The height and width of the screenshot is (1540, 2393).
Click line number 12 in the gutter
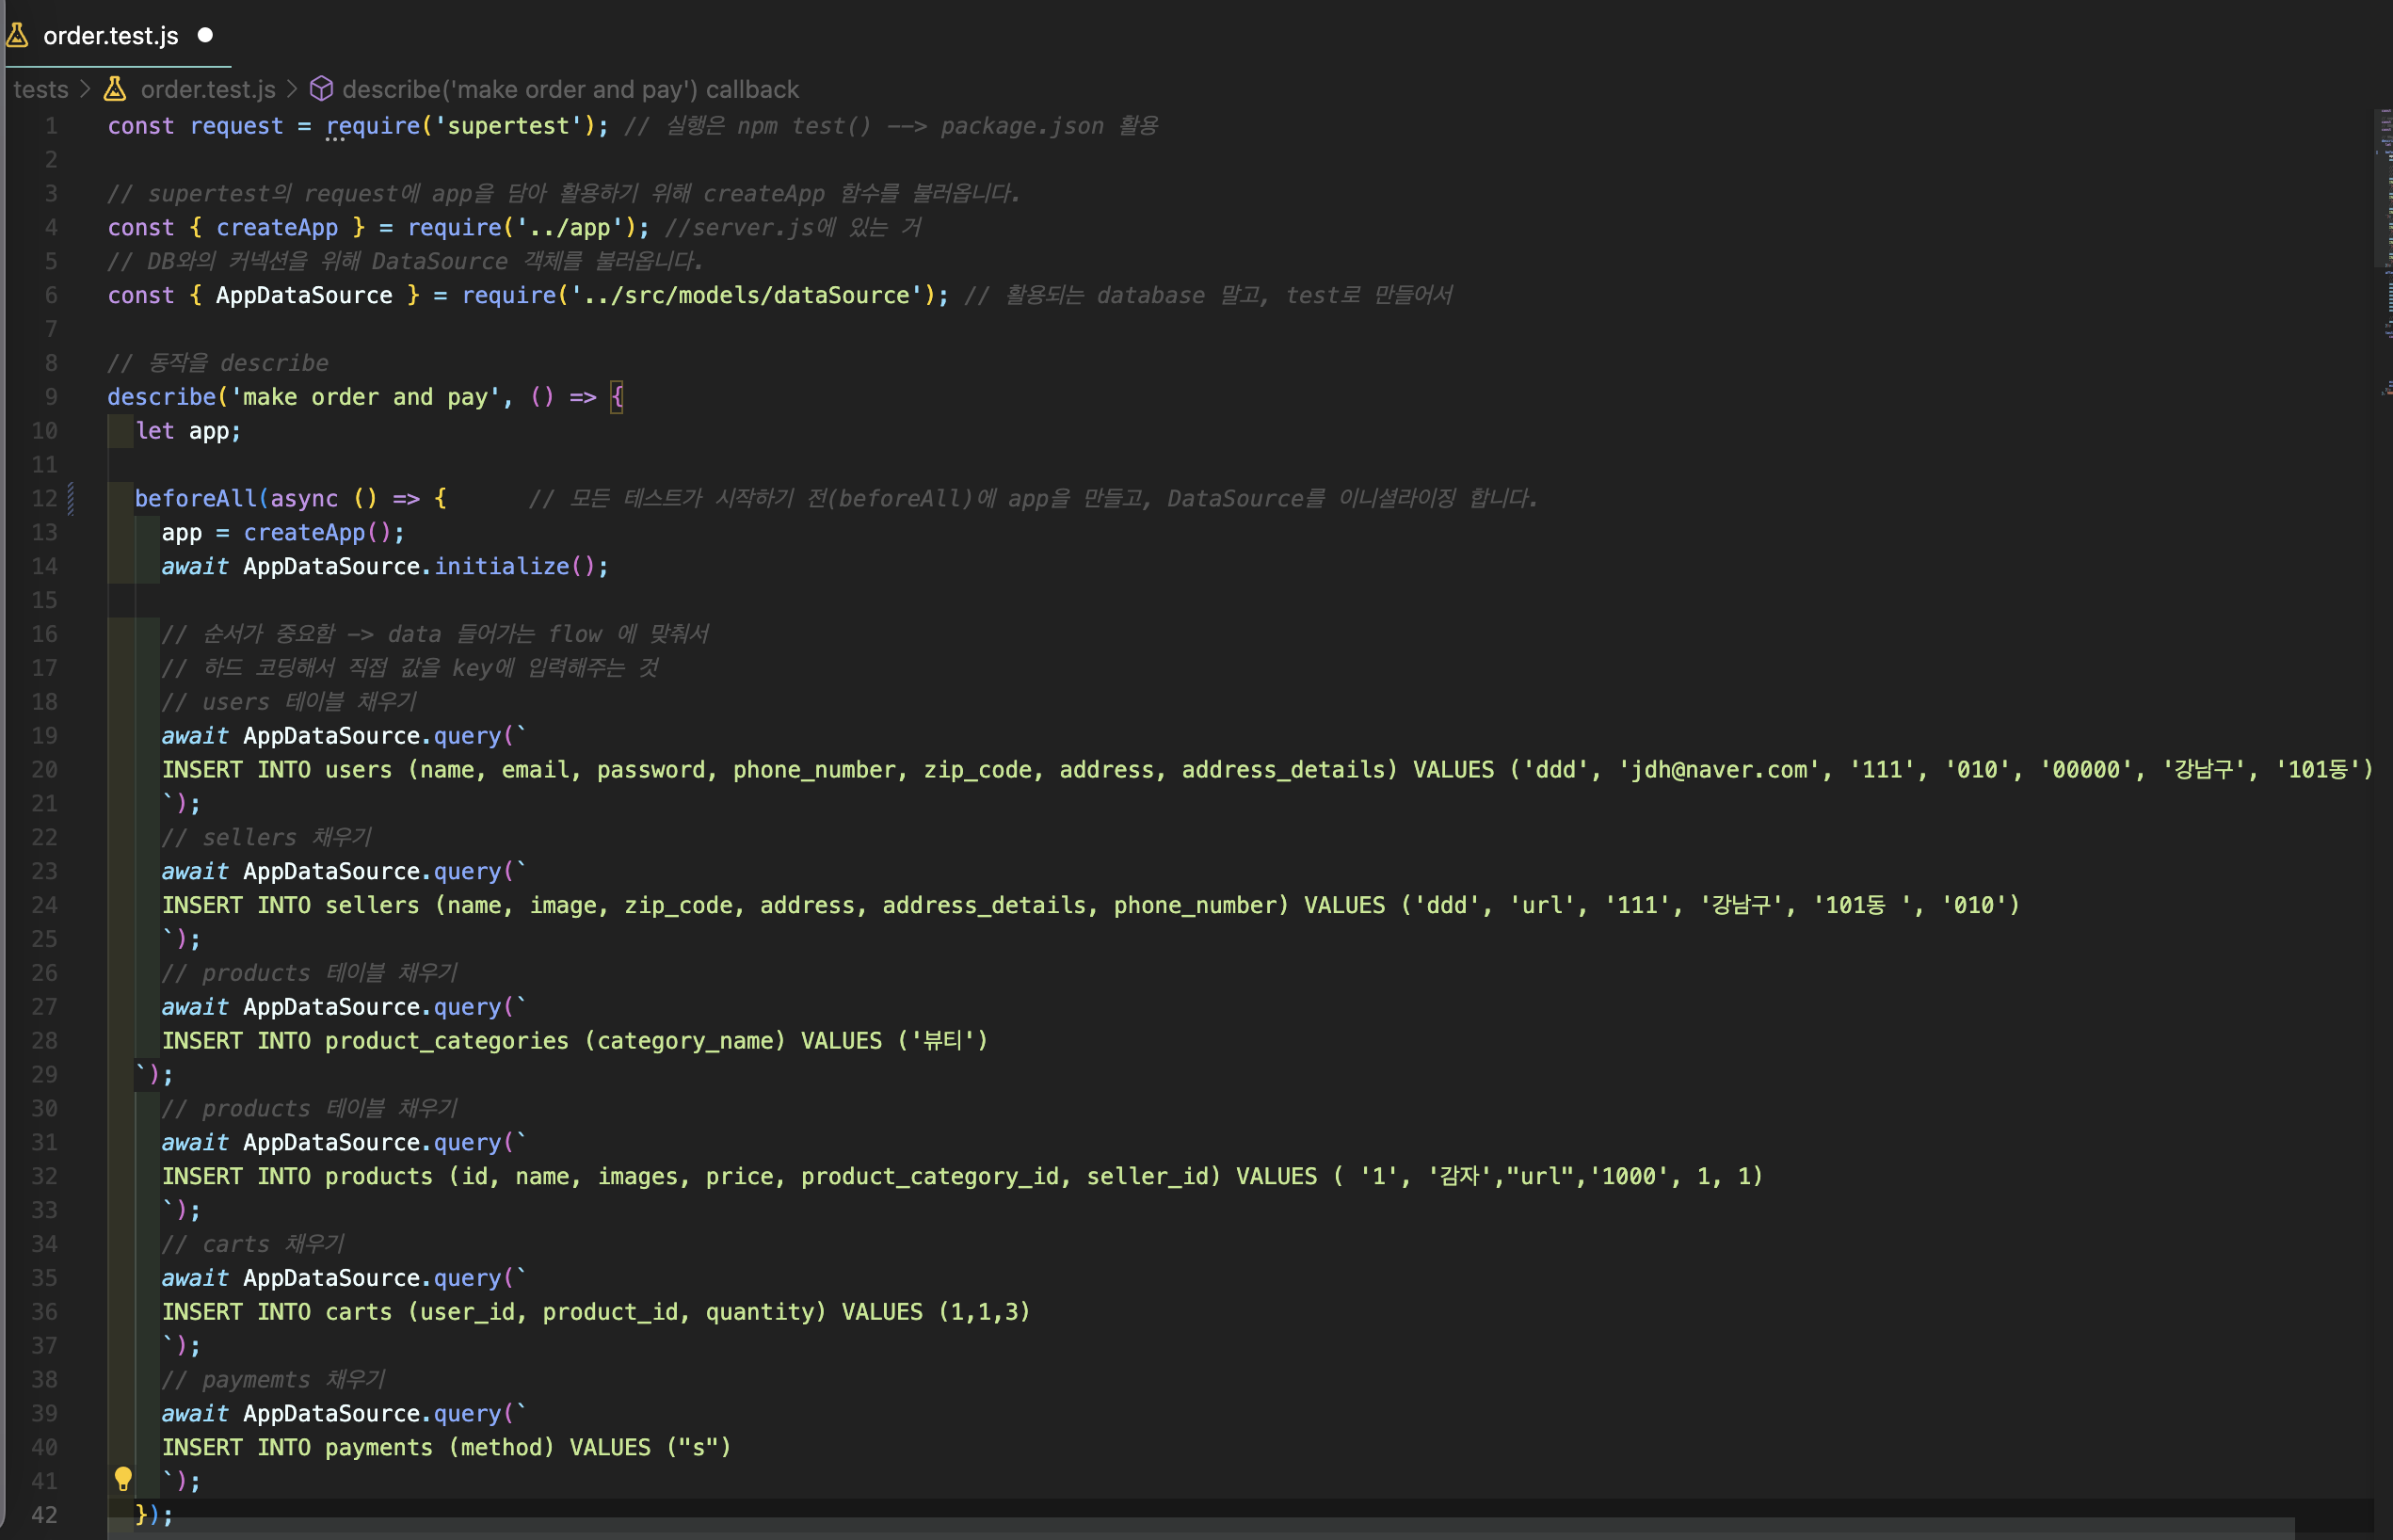44,498
